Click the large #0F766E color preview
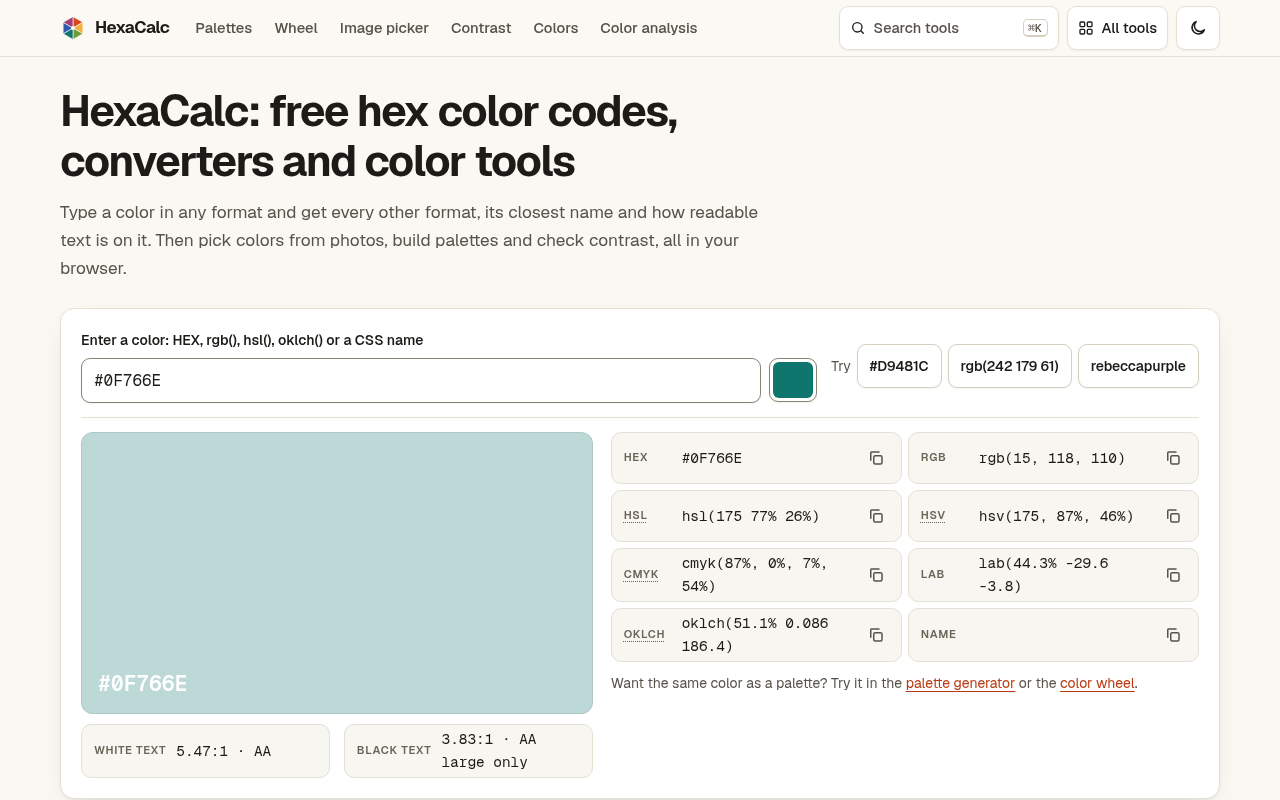 [337, 573]
